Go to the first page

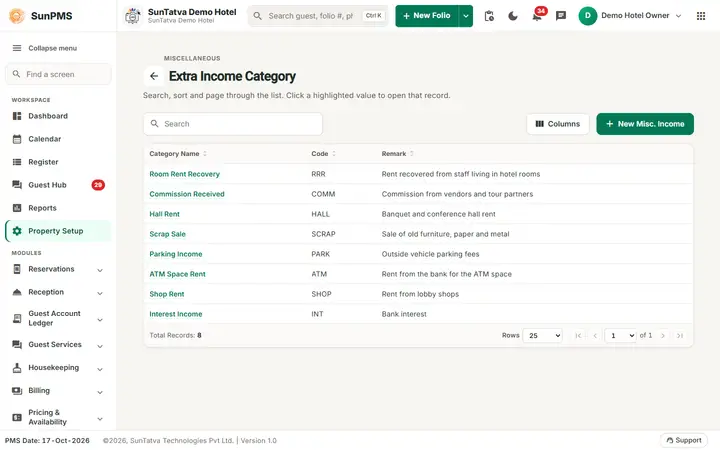point(578,336)
